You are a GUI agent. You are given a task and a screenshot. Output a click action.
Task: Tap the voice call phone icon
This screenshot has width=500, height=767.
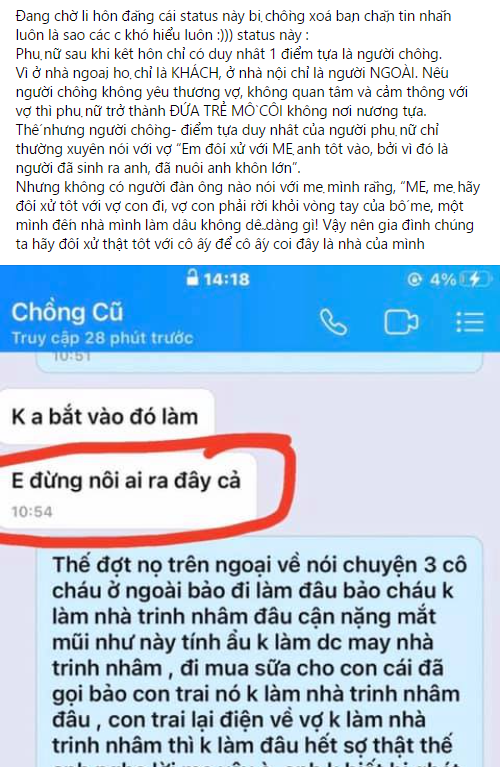(333, 322)
